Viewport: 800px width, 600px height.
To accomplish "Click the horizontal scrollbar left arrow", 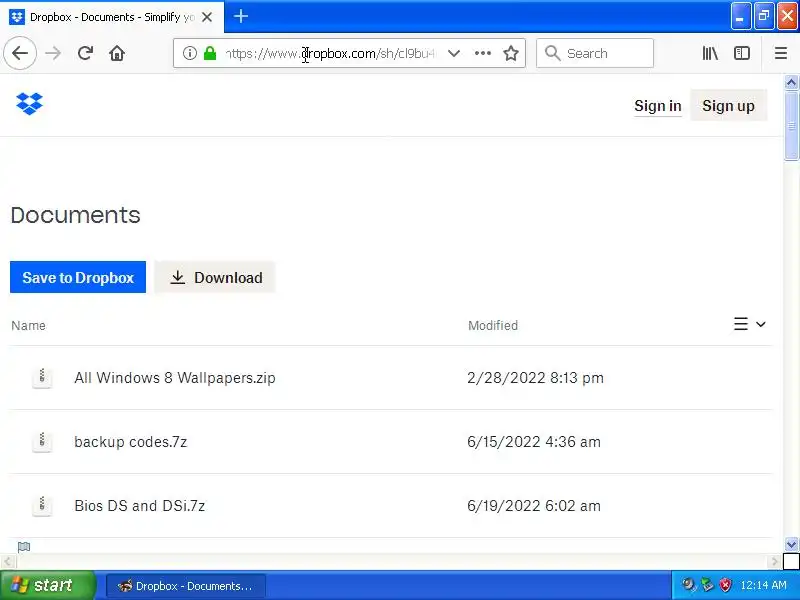I will (7, 562).
